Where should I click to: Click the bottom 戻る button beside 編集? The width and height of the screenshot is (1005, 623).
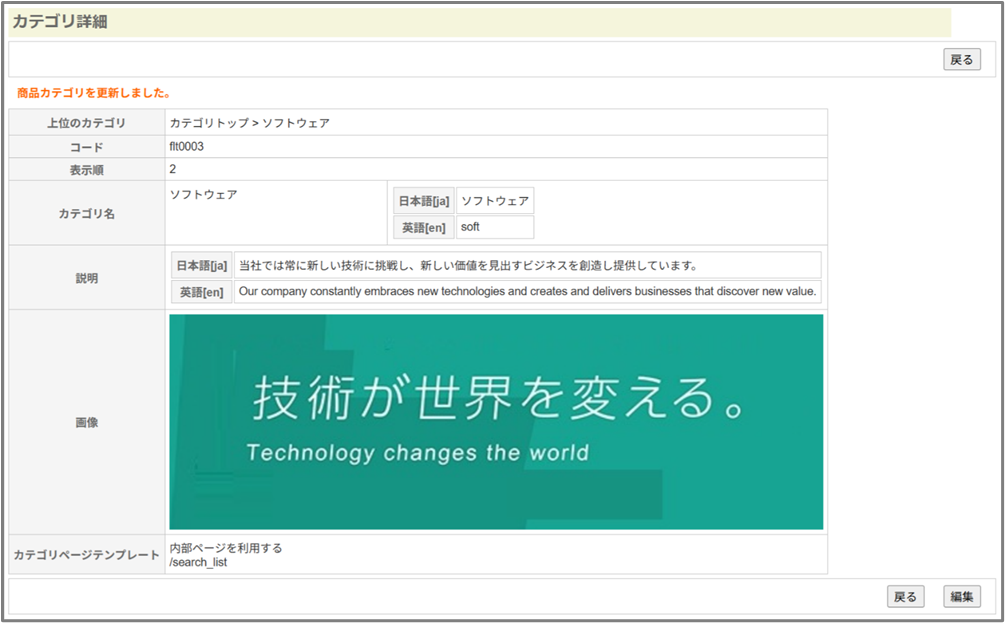pyautogui.click(x=905, y=597)
